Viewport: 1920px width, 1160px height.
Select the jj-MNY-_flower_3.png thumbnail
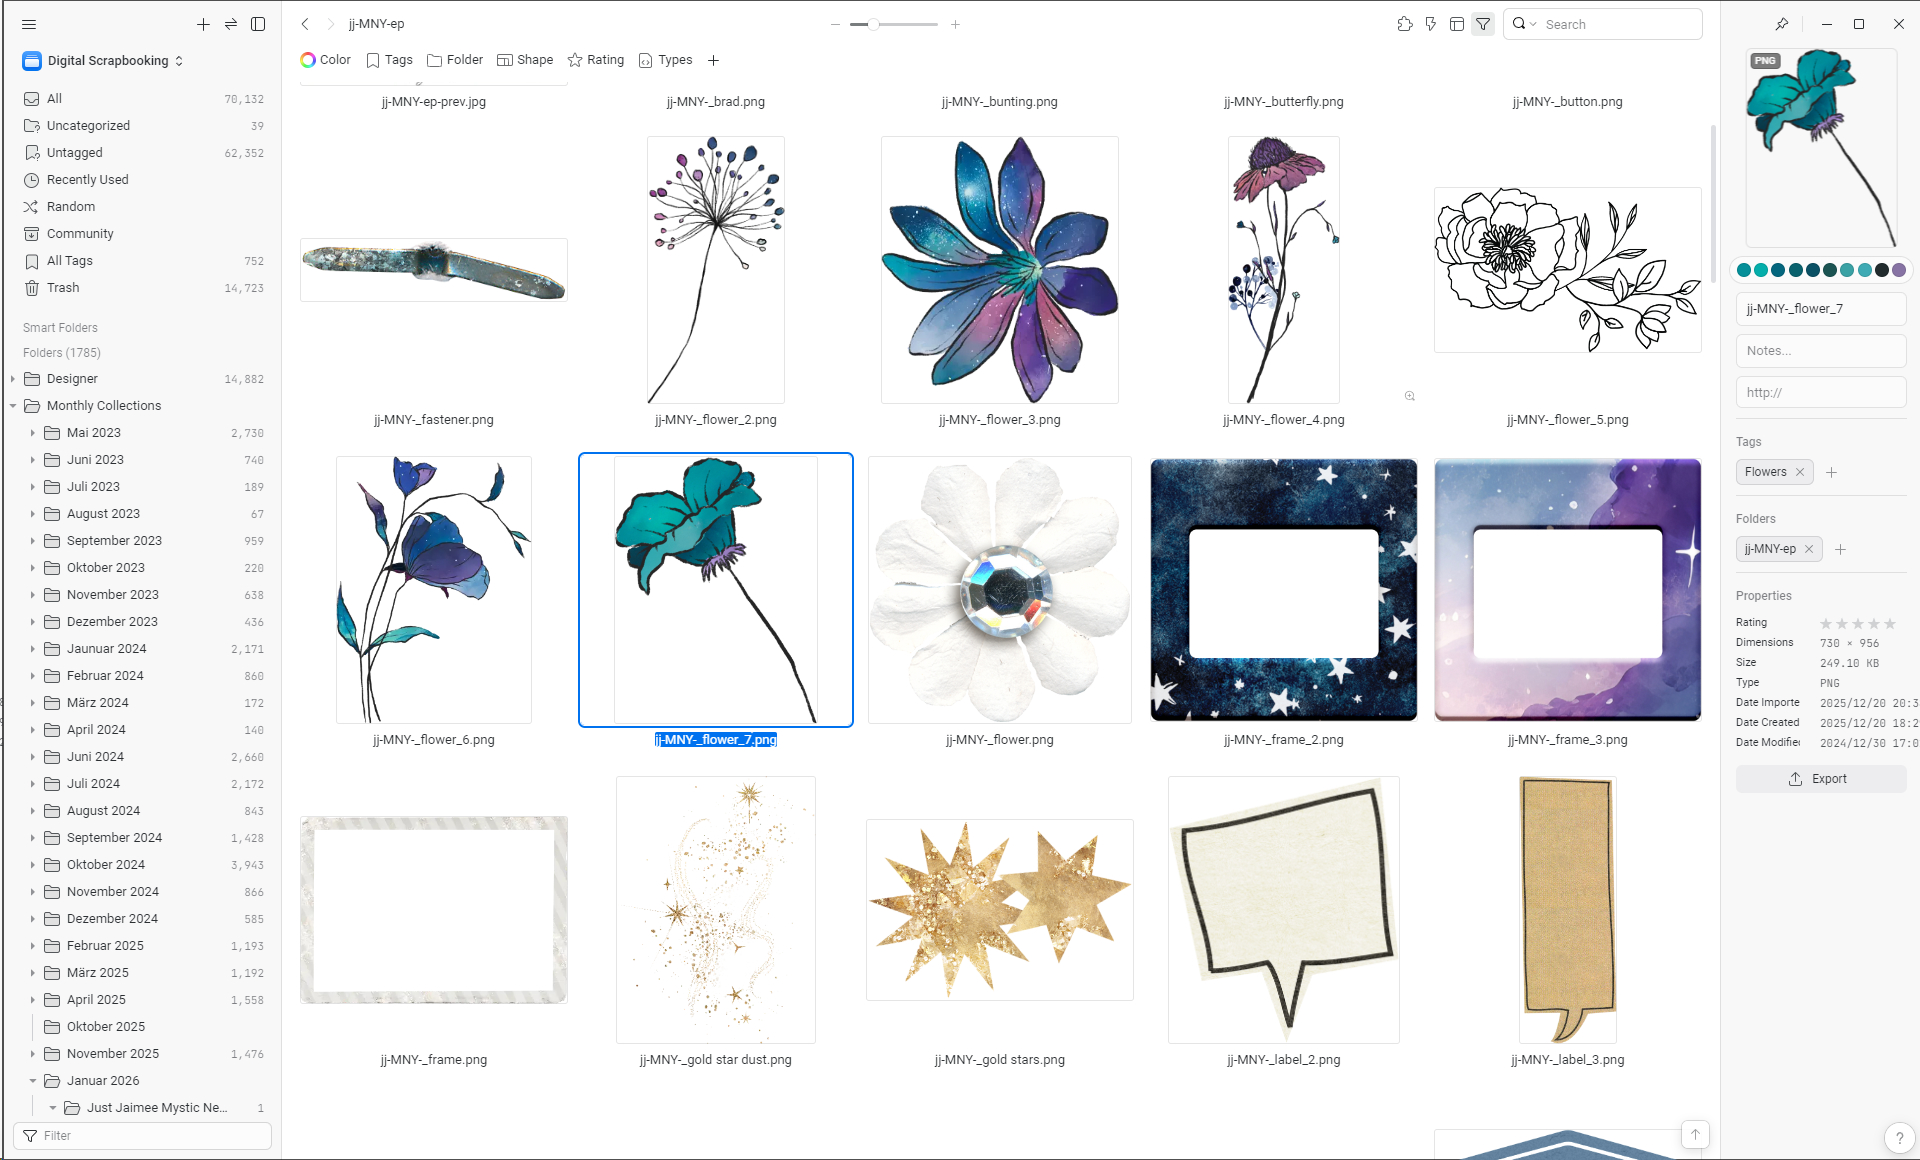[x=999, y=270]
